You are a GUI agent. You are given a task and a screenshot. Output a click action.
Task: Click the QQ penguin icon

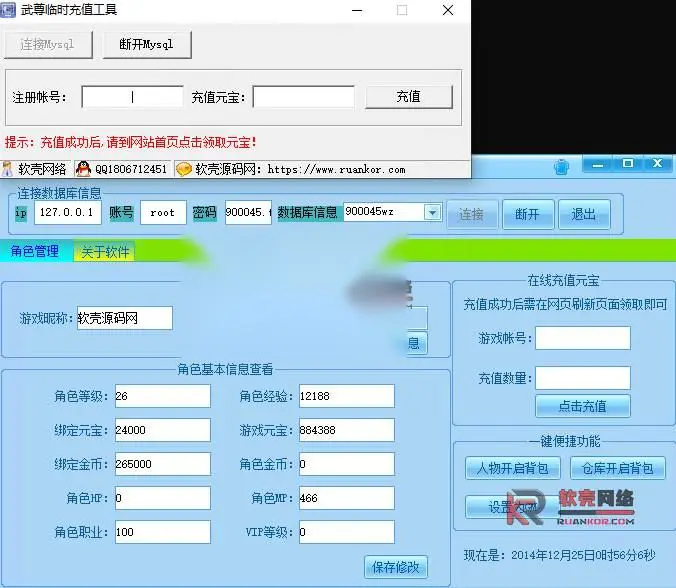click(83, 169)
